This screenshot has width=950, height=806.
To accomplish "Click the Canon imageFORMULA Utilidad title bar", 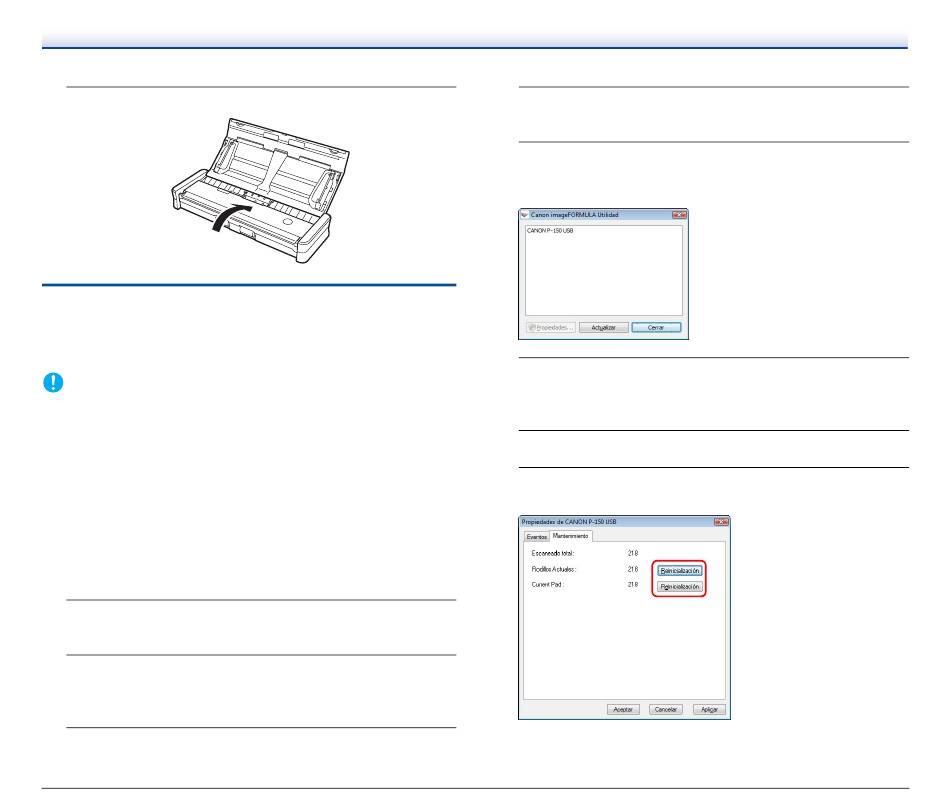I will 603,215.
